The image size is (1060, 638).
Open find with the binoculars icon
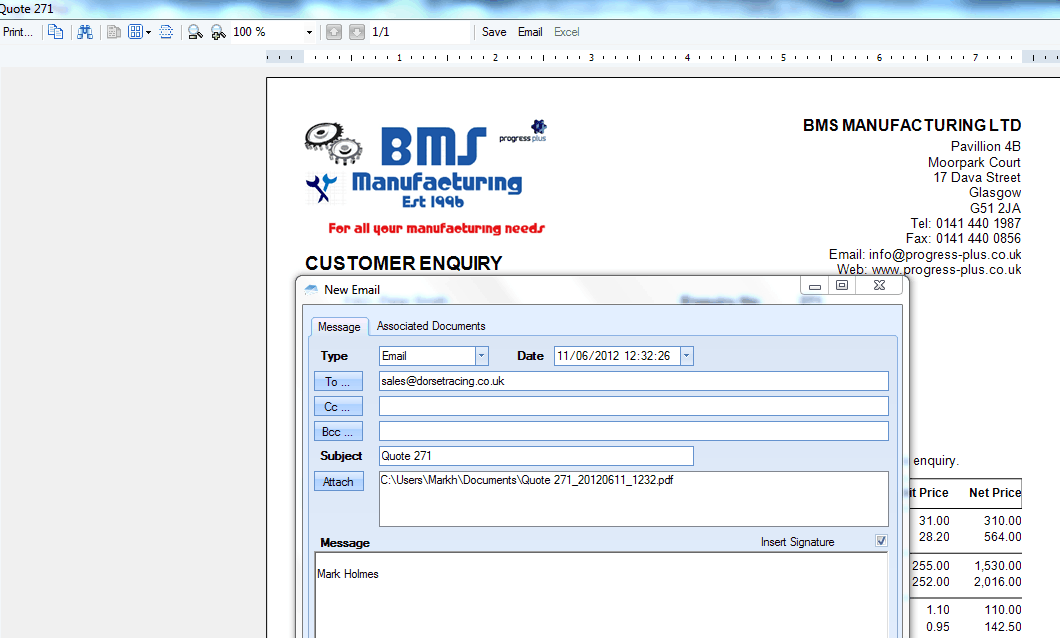point(85,32)
